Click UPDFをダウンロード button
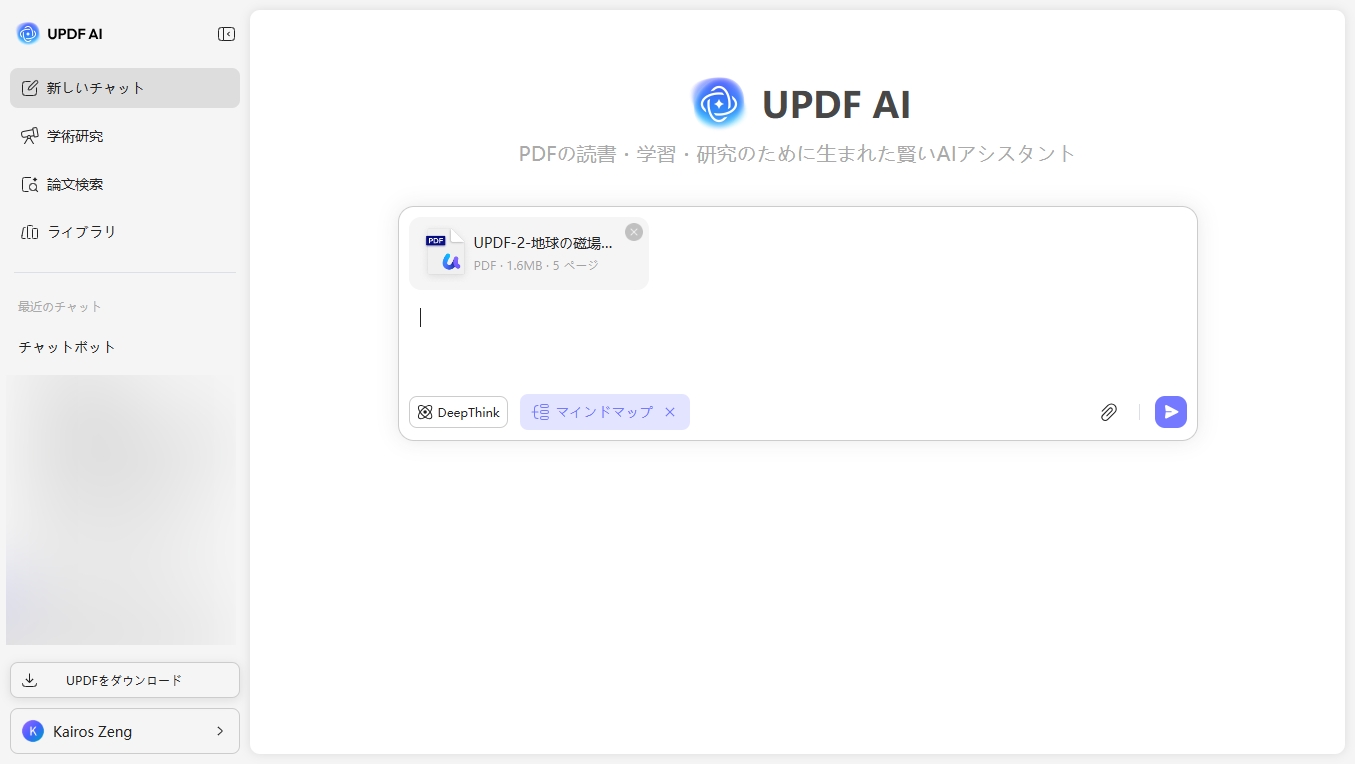1355x764 pixels. (x=125, y=680)
